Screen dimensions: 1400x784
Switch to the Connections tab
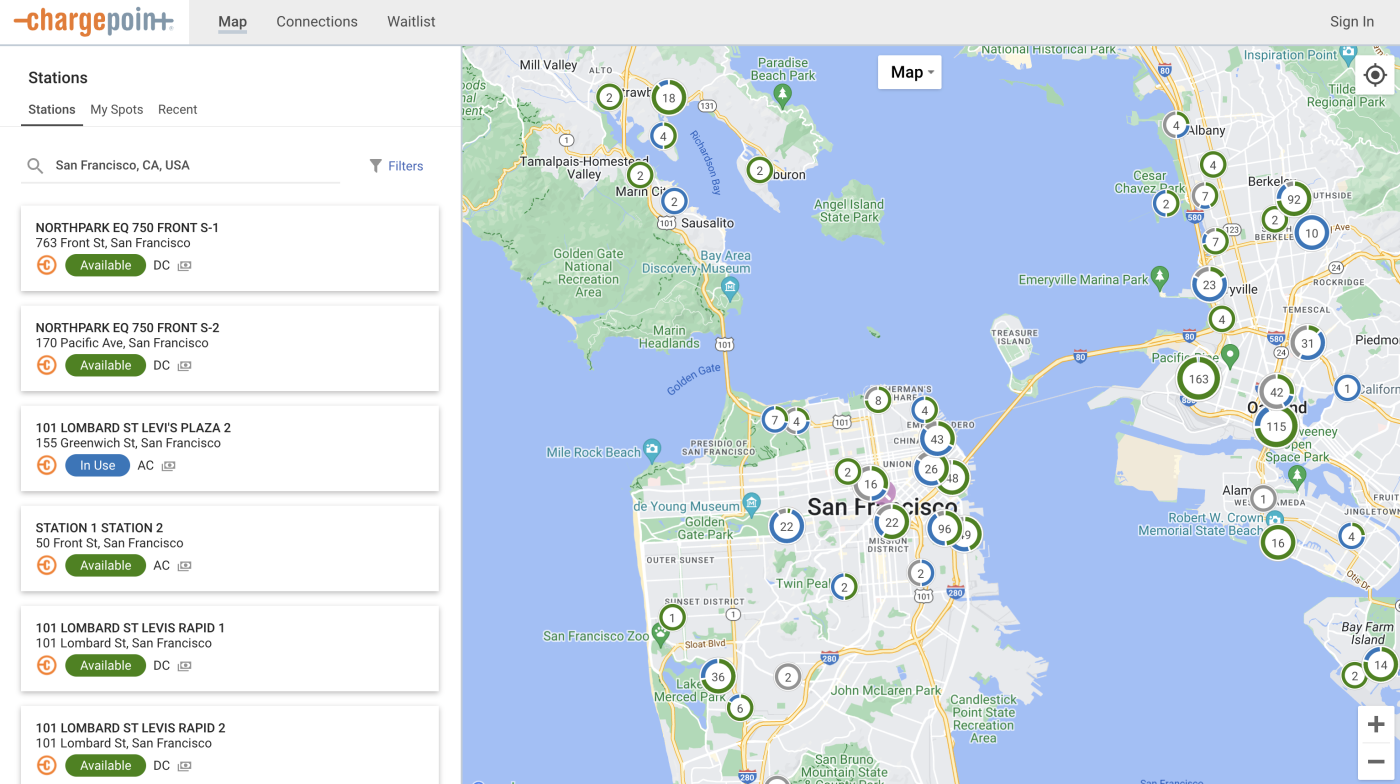click(x=316, y=21)
